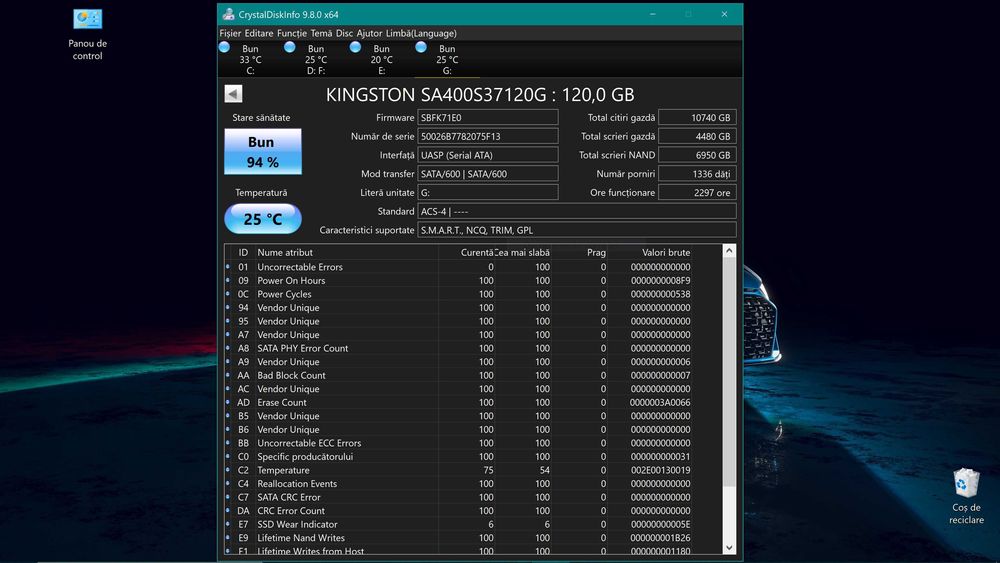Screen dimensions: 1000x563
Task: Click the CrystalDiskInfo title bar app icon
Action: point(229,14)
